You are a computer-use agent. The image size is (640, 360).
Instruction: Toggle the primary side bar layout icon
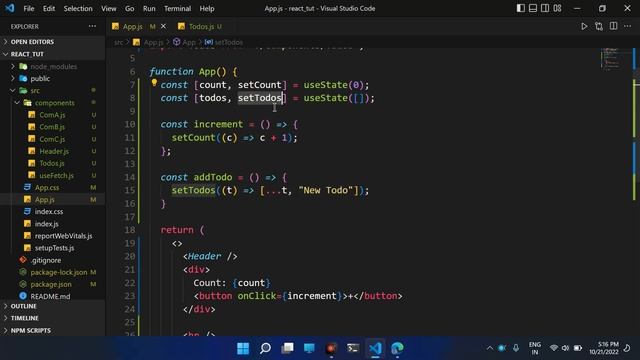coord(520,8)
